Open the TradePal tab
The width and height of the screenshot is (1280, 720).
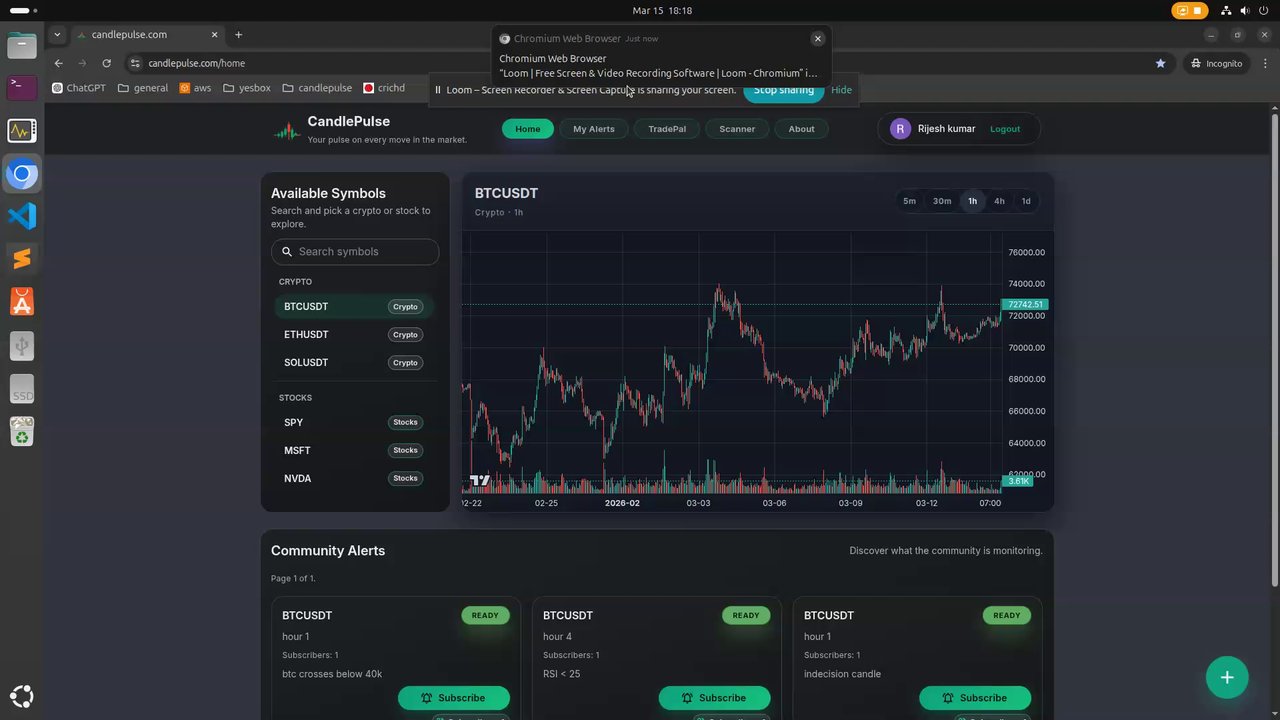[667, 129]
